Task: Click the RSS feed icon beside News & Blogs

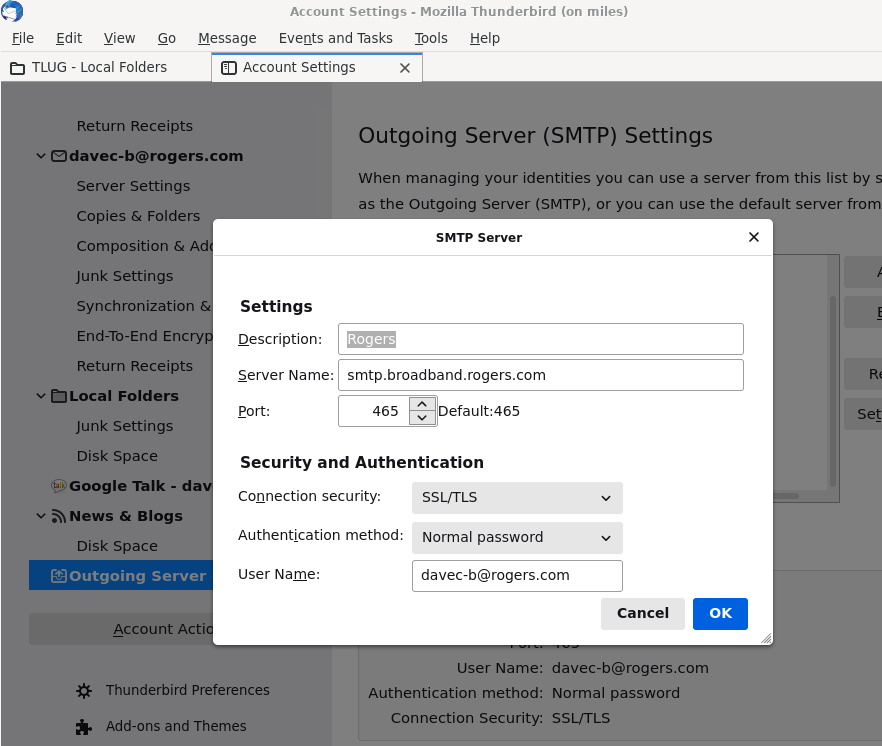Action: 59,516
